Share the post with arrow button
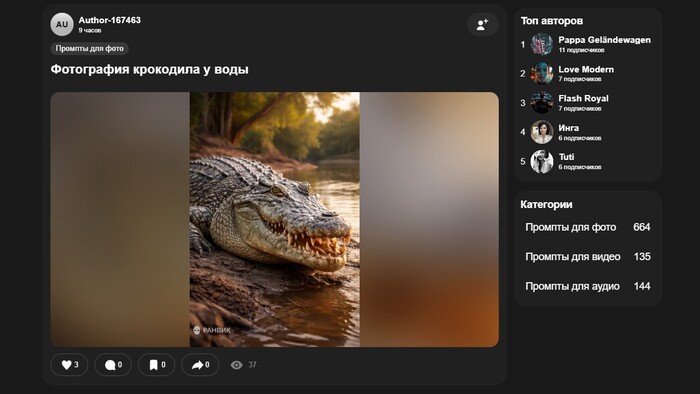The width and height of the screenshot is (700, 394). coord(200,365)
